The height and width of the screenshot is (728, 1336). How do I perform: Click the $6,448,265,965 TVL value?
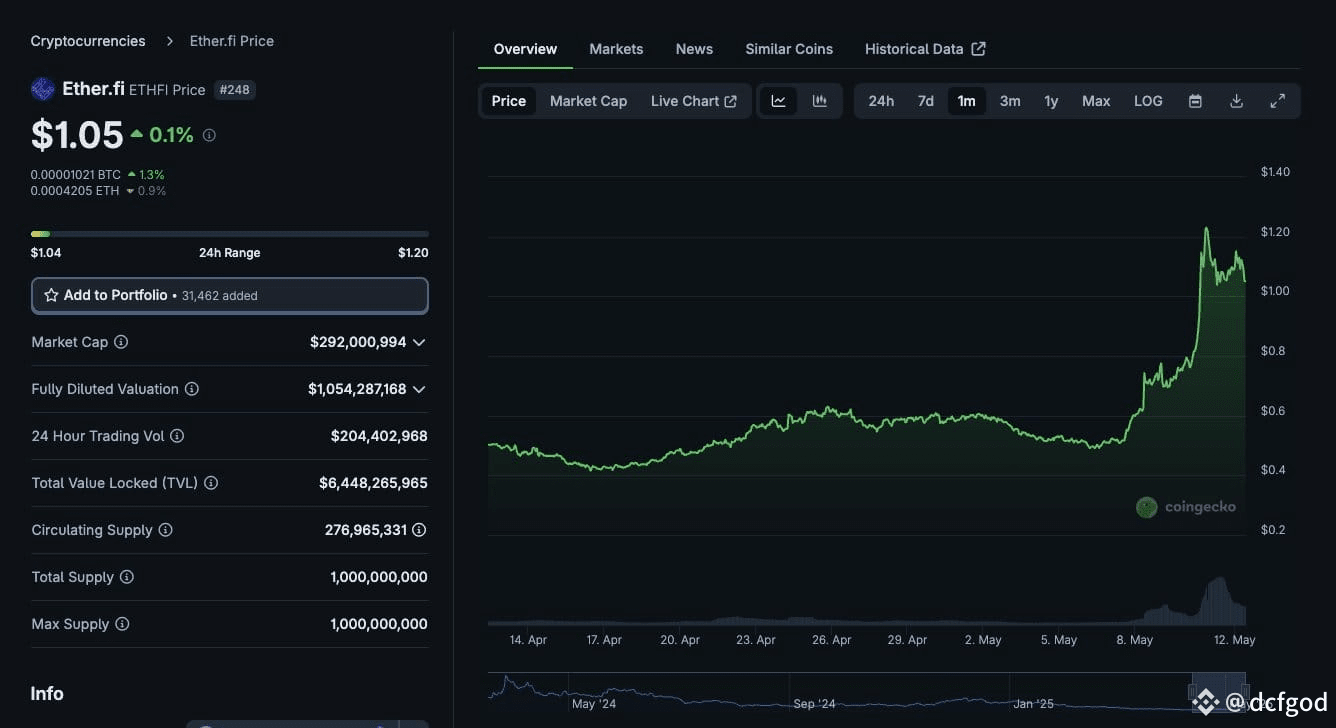pos(373,483)
